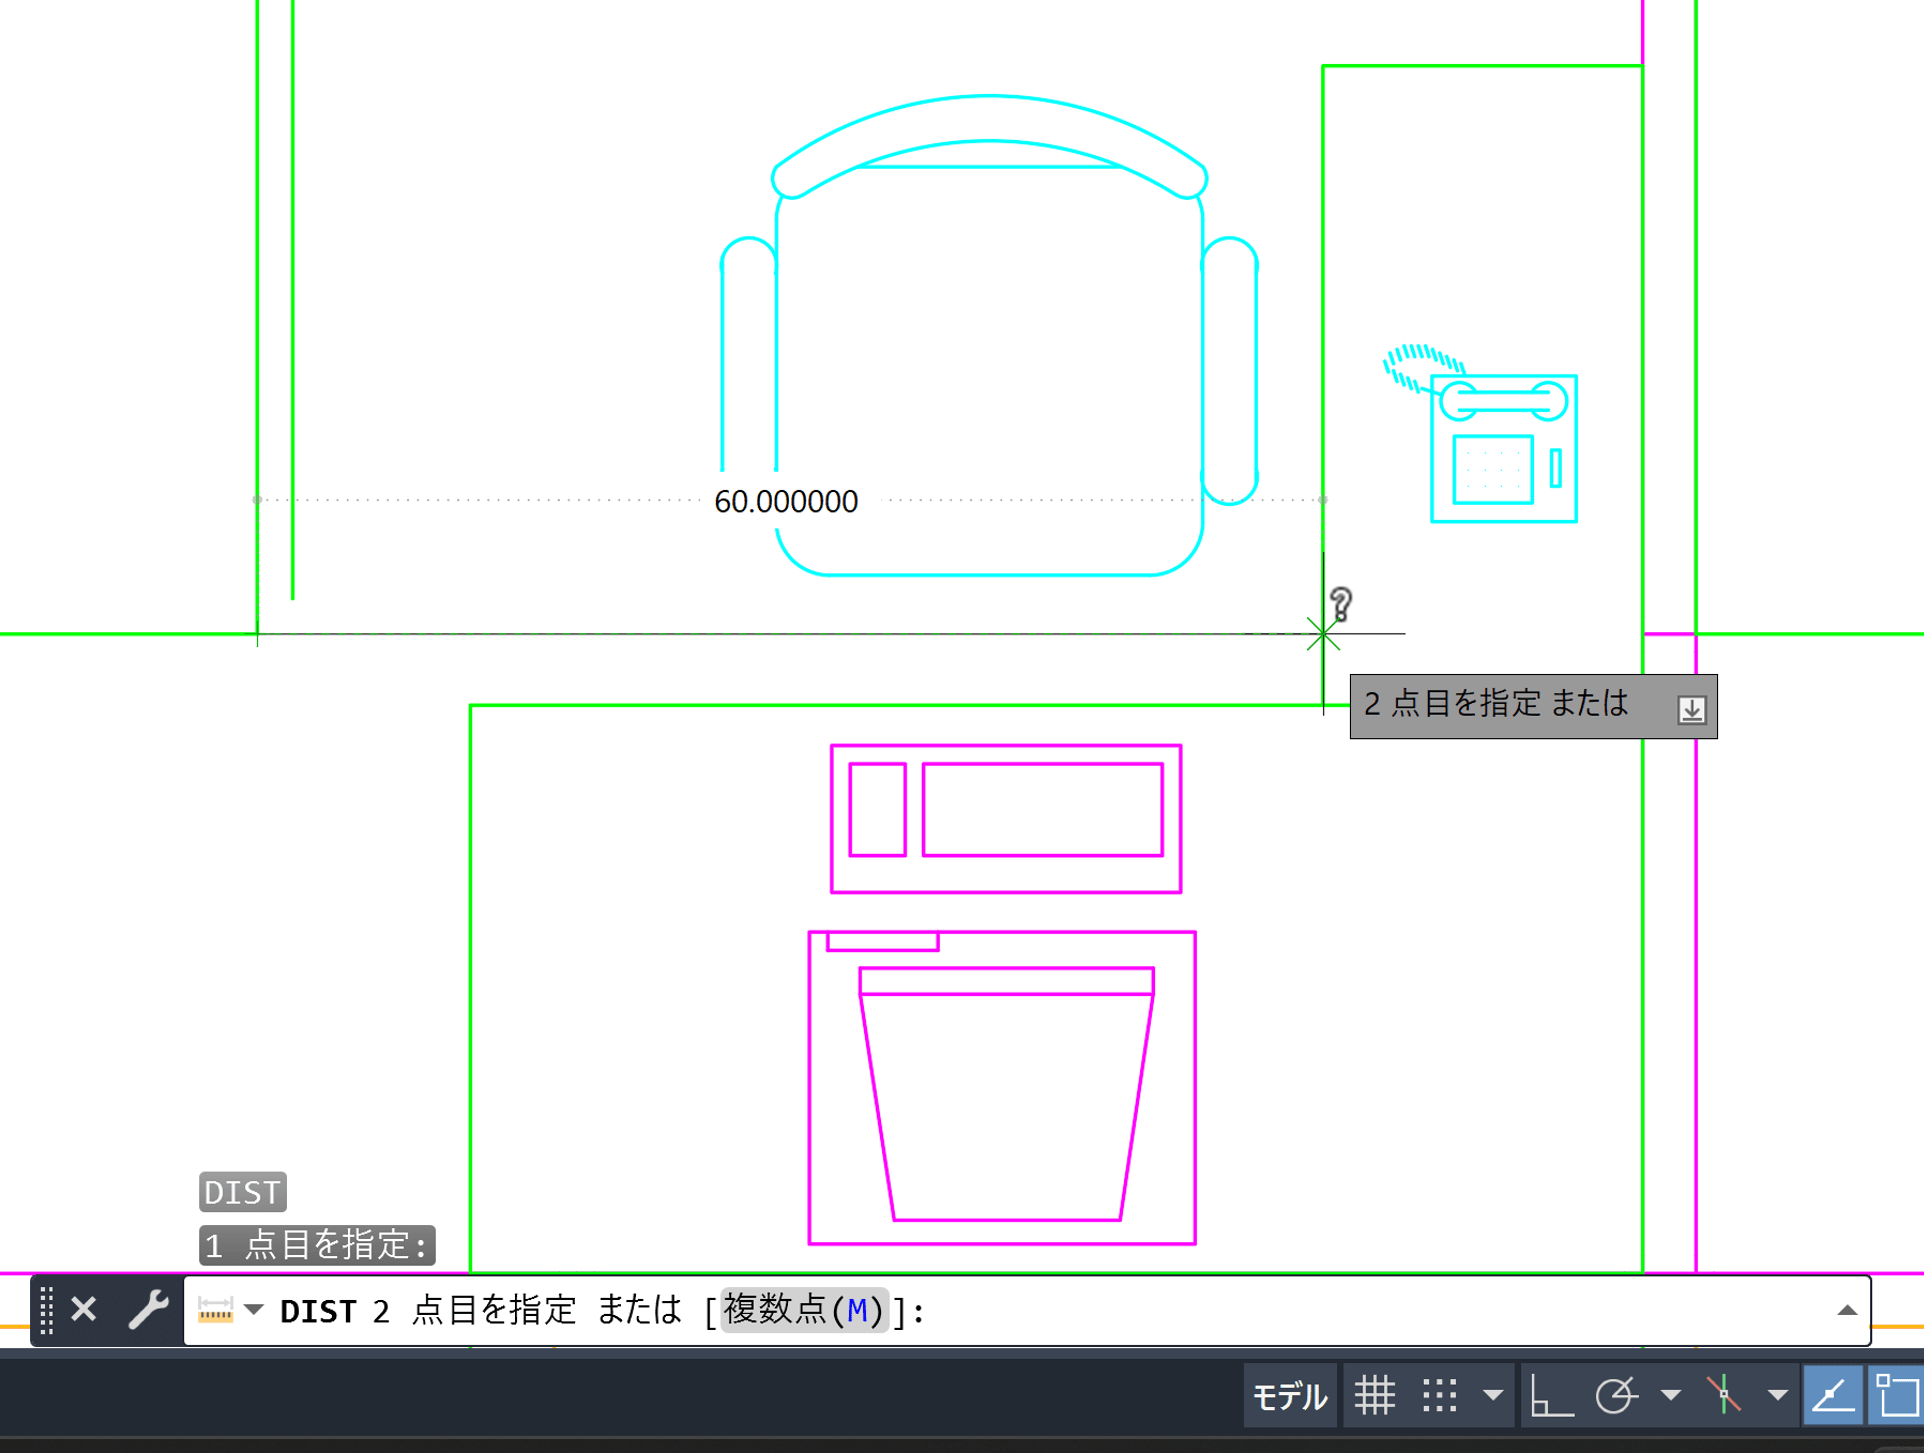Screen dimensions: 1924x1453
Task: Click the isometric drafting icon
Action: (x=1724, y=1395)
